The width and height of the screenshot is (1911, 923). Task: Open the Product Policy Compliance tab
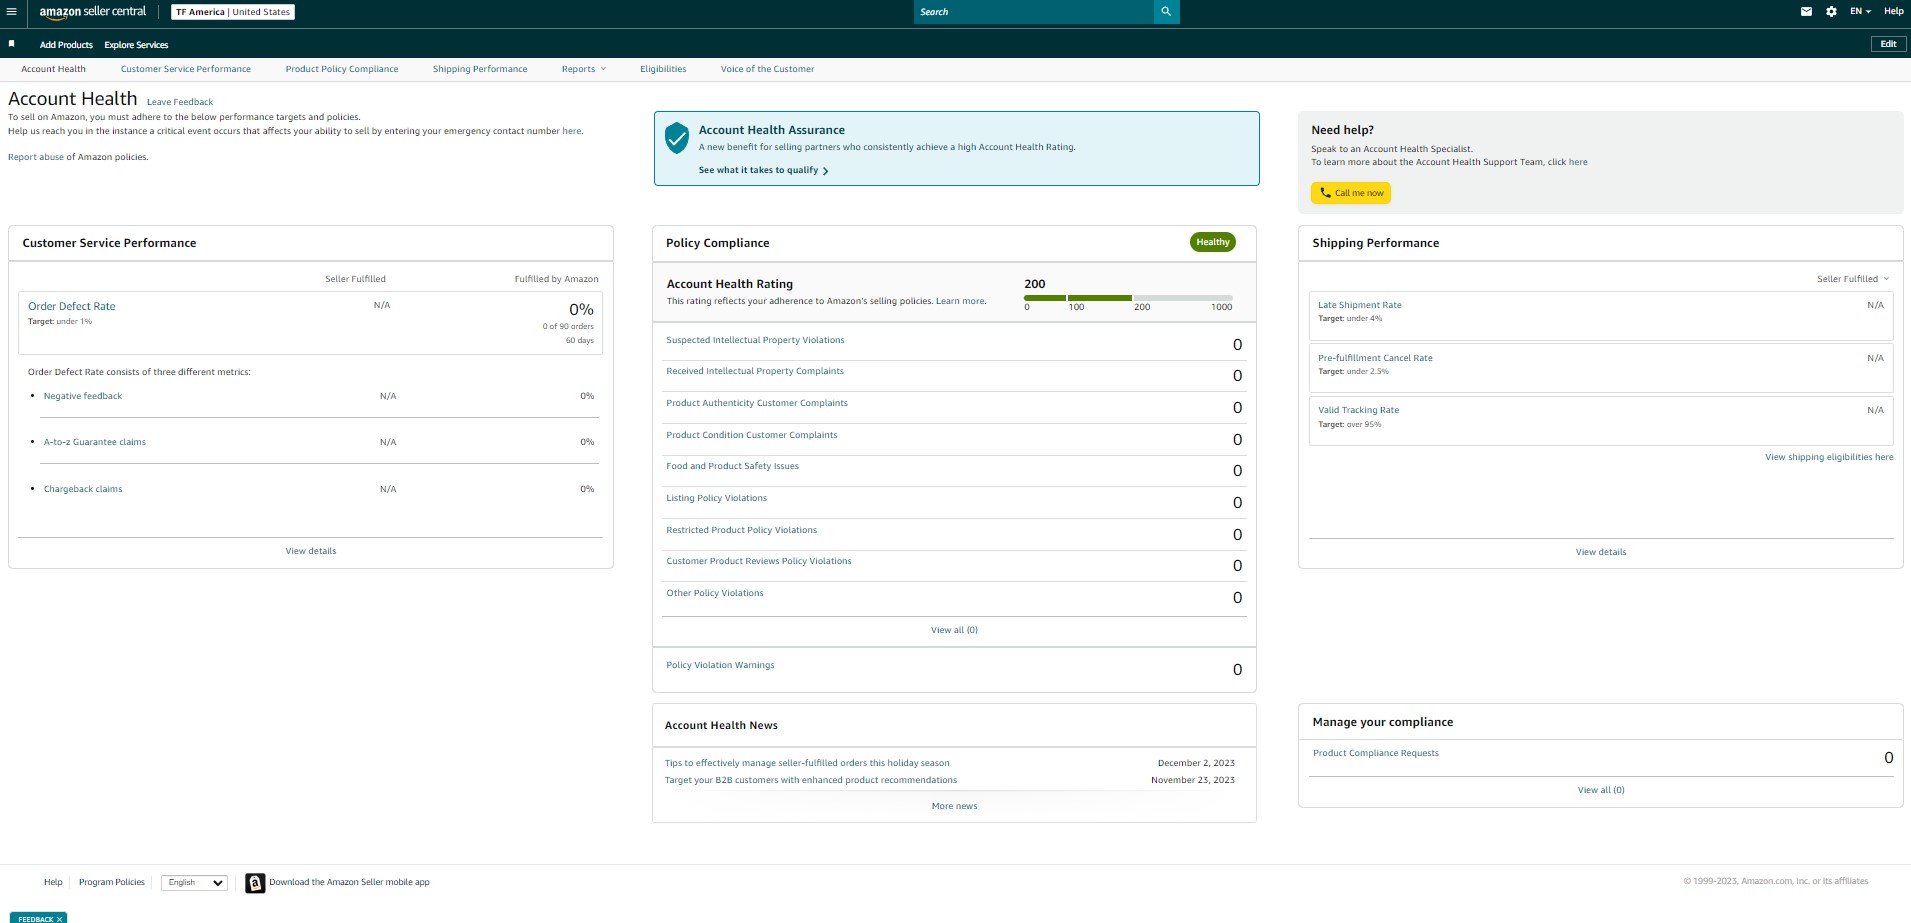pyautogui.click(x=342, y=69)
